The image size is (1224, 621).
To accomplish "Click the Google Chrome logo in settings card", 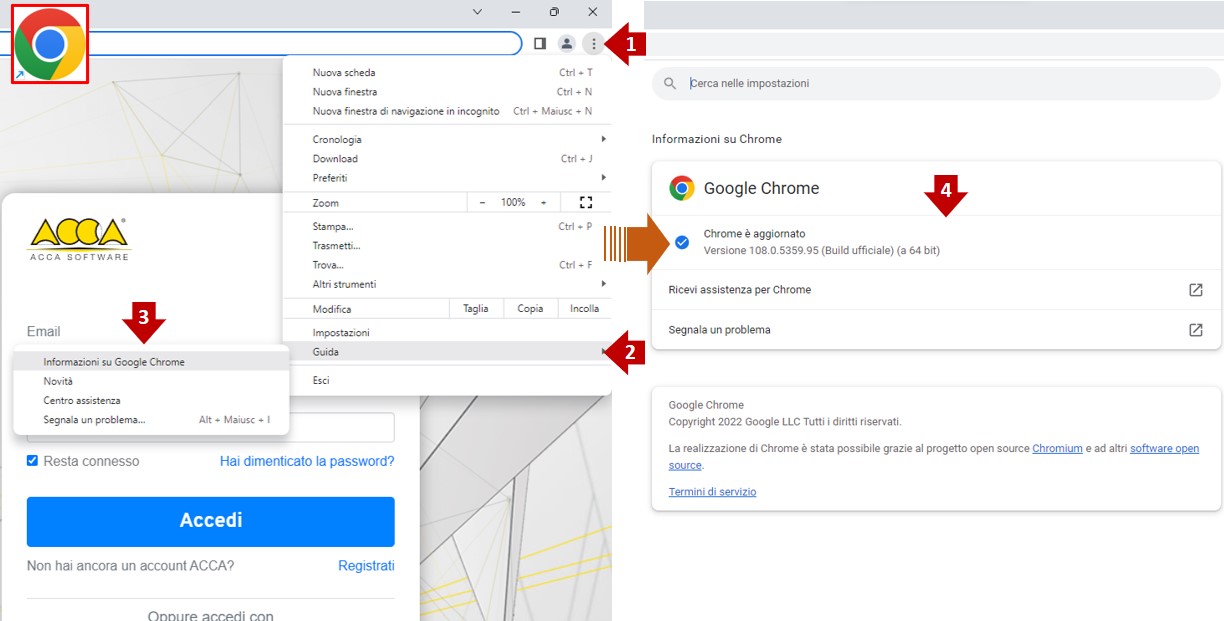I will (x=682, y=188).
